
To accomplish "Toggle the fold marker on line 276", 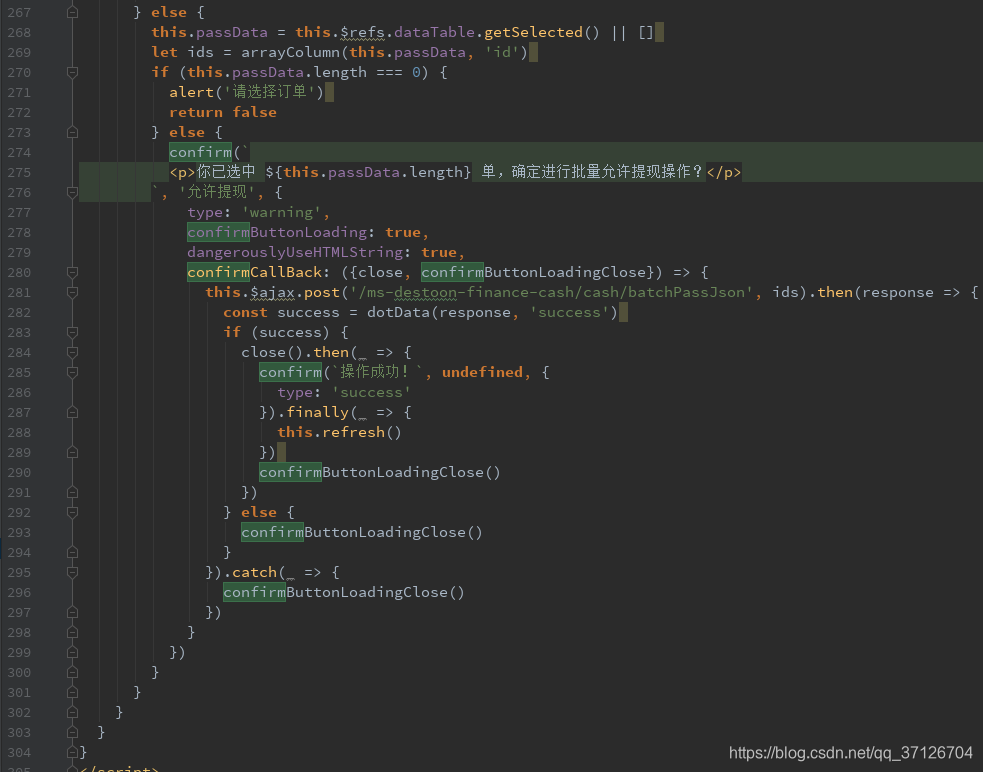I will [73, 193].
